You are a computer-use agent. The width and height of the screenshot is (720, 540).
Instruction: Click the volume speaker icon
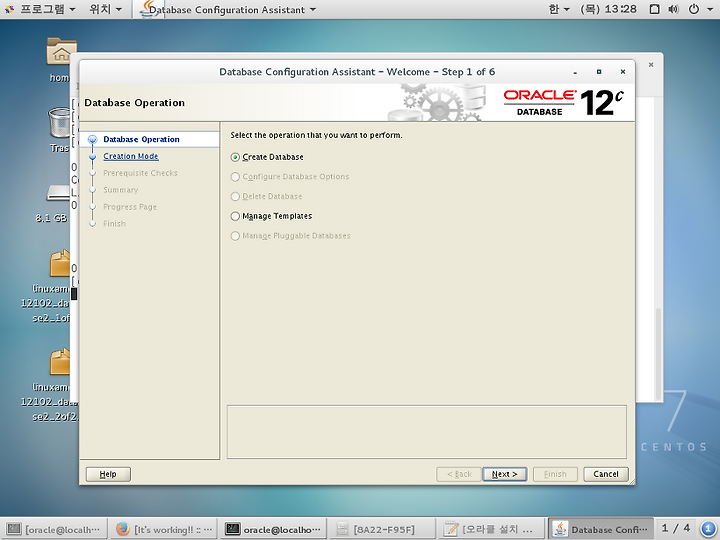tap(674, 9)
